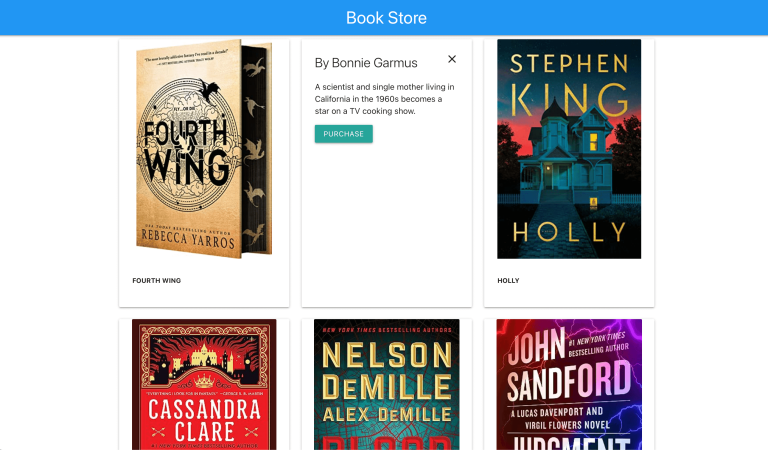Viewport: 768px width, 450px height.
Task: Click the Purchase button
Action: [343, 134]
